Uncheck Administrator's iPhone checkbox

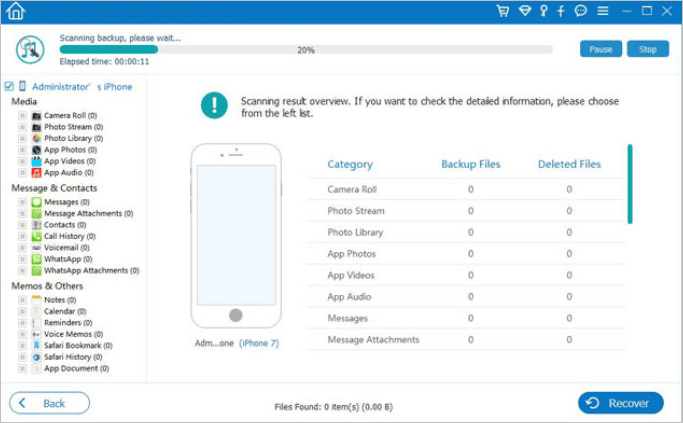(x=9, y=87)
